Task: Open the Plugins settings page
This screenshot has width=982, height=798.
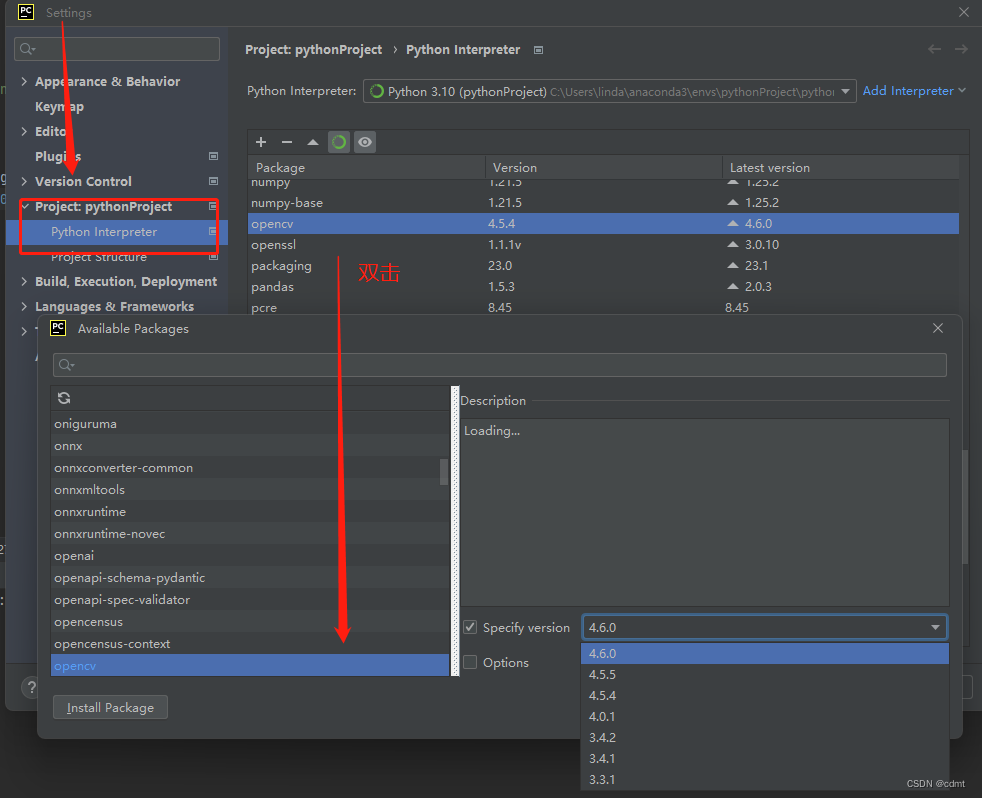Action: click(x=58, y=157)
